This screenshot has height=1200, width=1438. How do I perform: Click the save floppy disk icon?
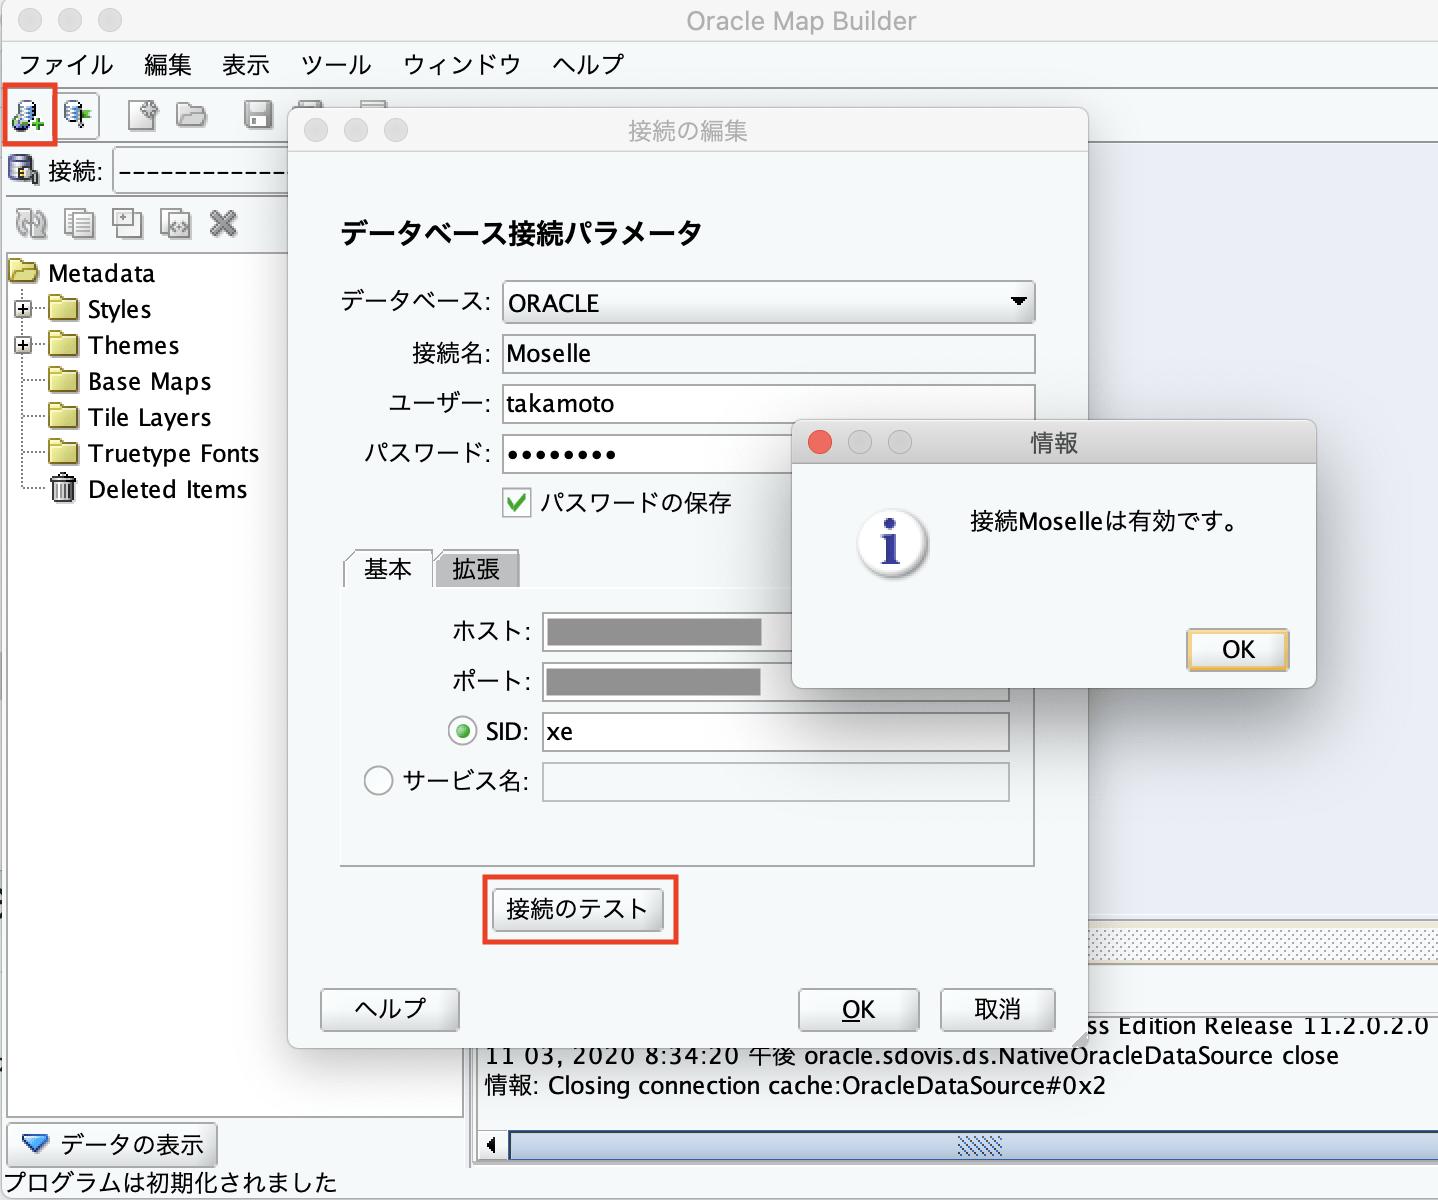(x=258, y=116)
